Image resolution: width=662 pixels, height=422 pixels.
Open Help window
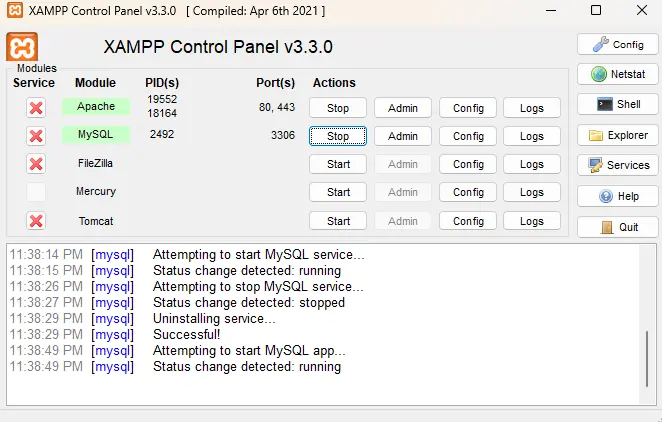618,196
